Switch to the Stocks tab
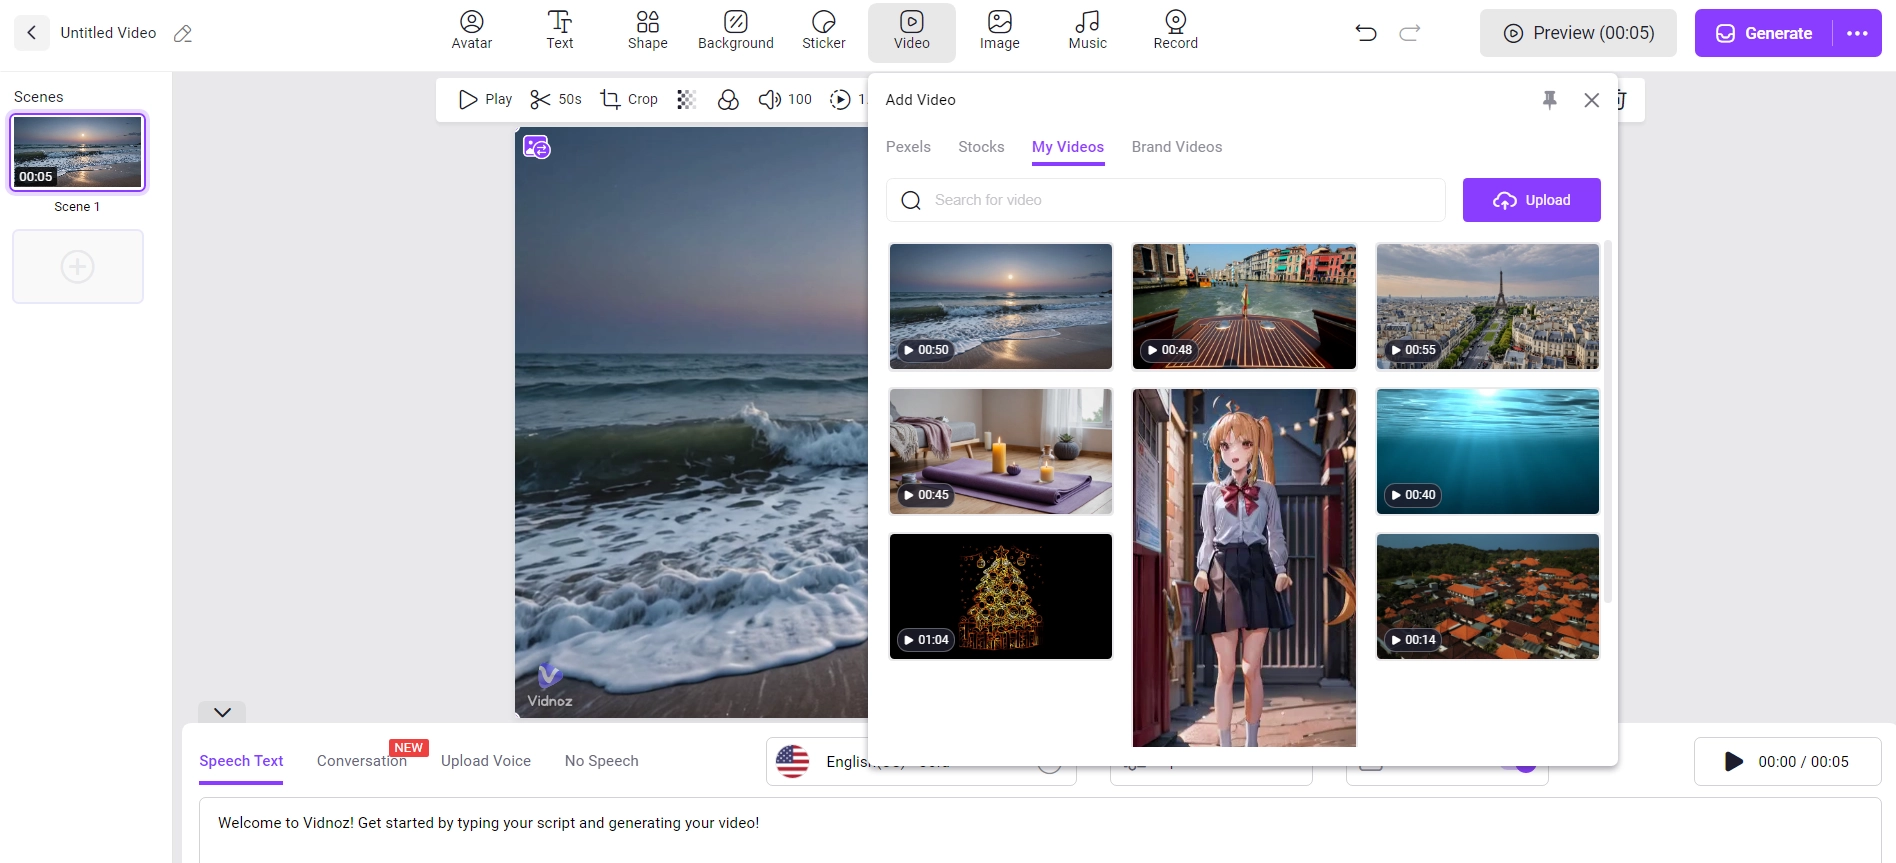Image resolution: width=1896 pixels, height=863 pixels. (x=980, y=147)
